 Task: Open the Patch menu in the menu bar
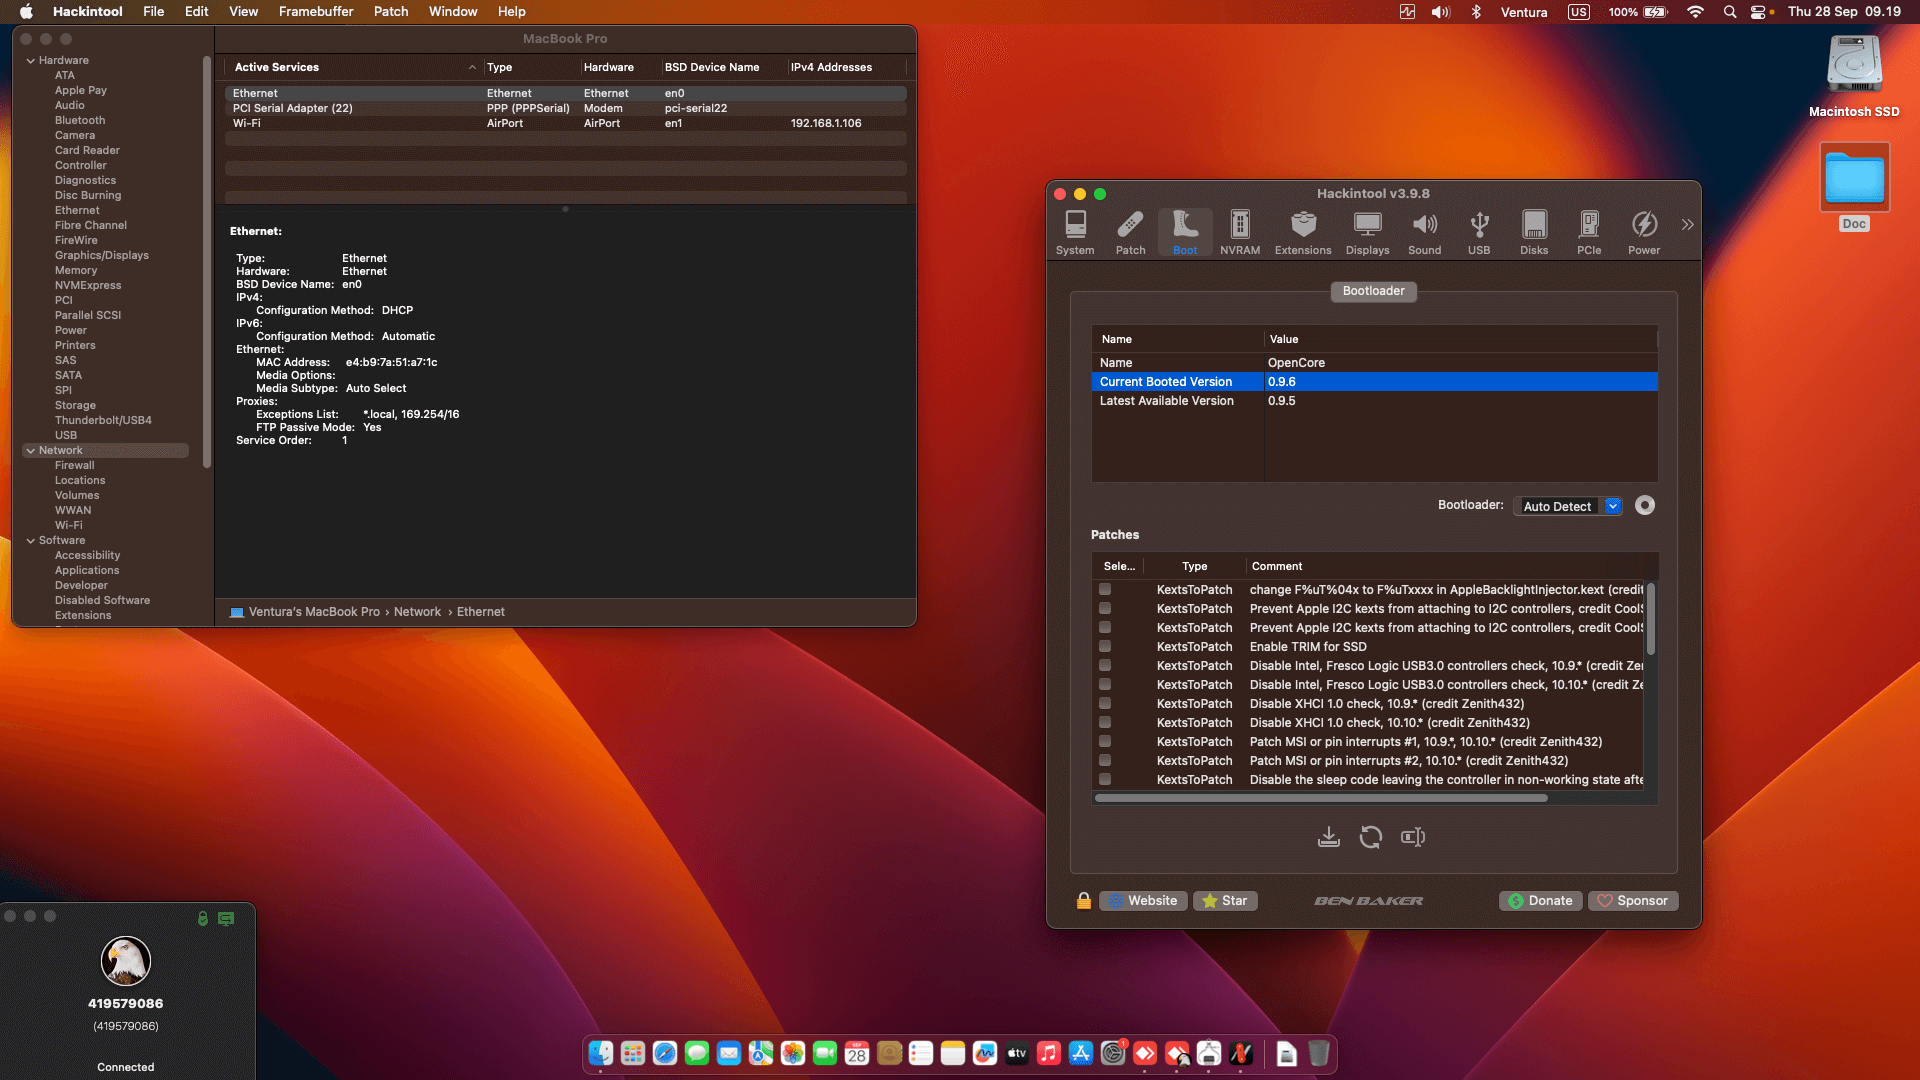point(390,11)
